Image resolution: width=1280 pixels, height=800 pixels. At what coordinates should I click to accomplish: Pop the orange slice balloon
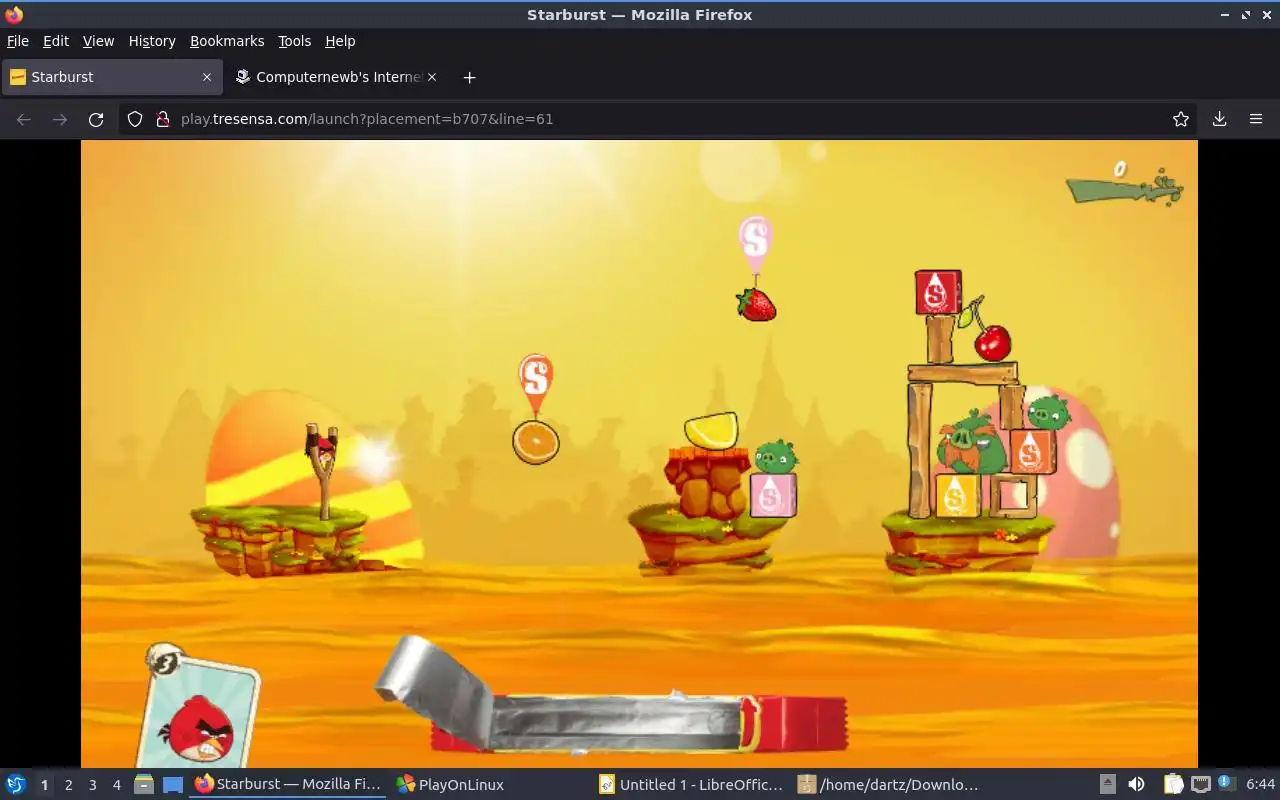tap(536, 441)
